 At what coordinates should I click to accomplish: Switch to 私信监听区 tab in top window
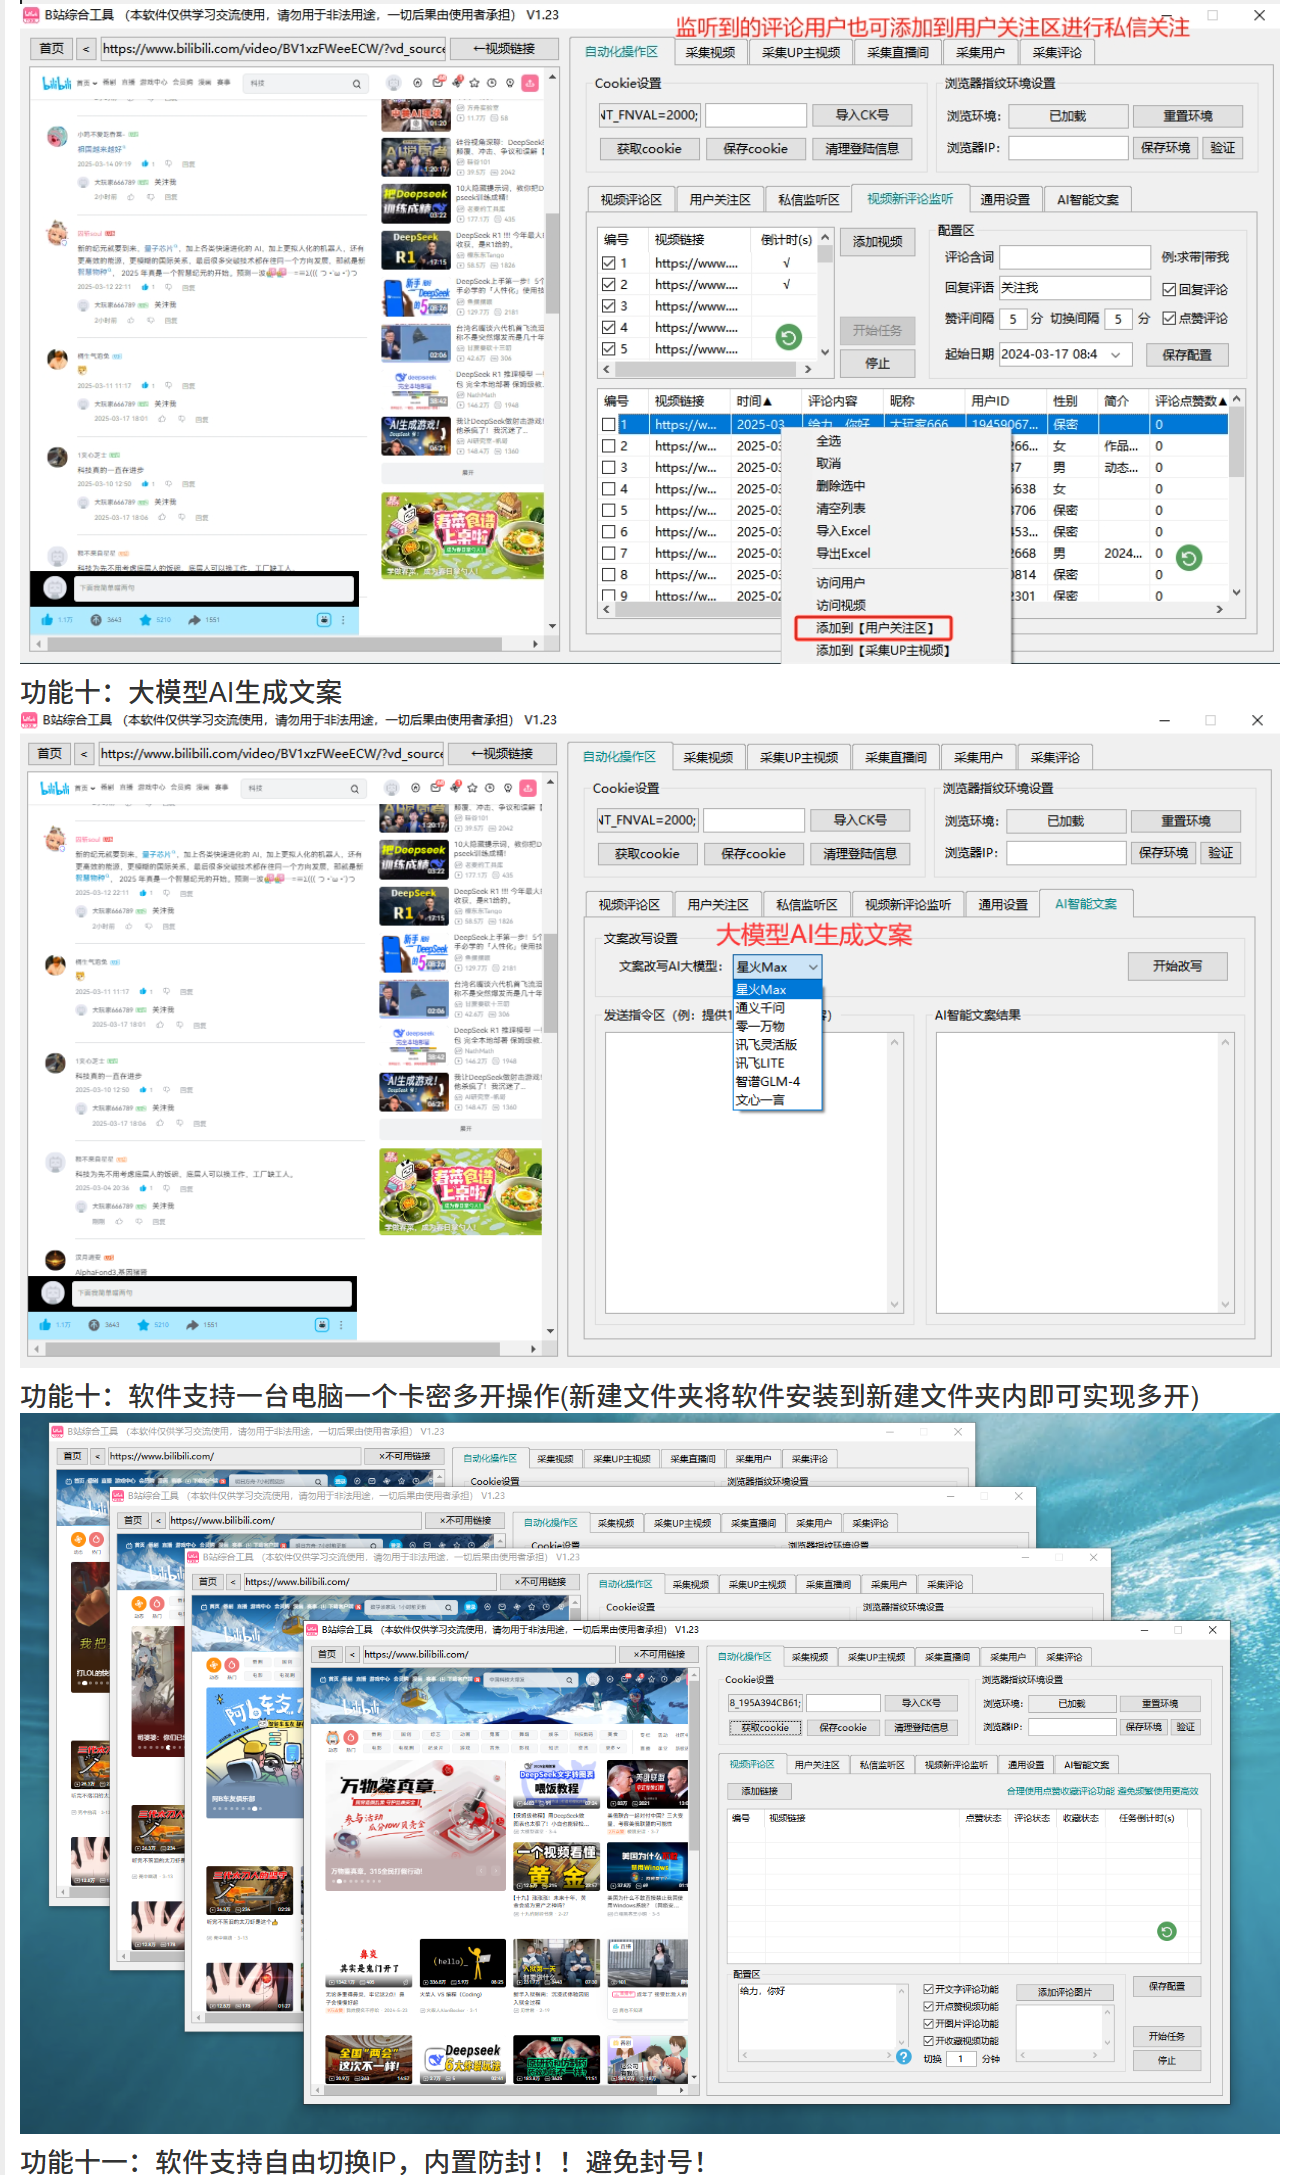click(809, 200)
